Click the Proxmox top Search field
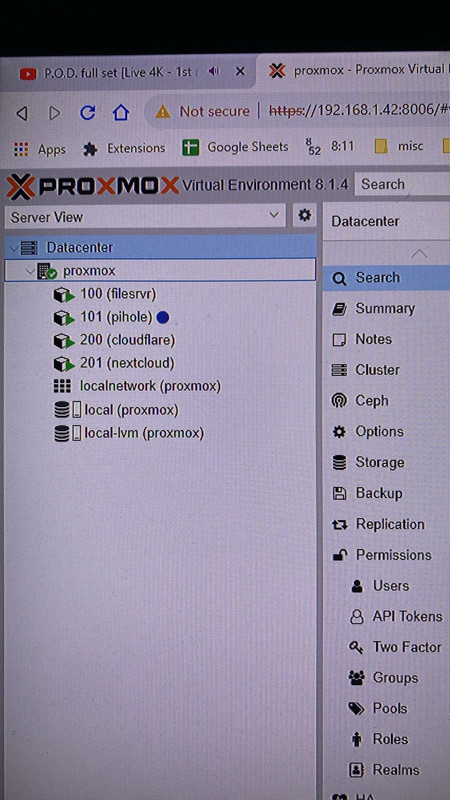This screenshot has height=800, width=450. pos(402,185)
